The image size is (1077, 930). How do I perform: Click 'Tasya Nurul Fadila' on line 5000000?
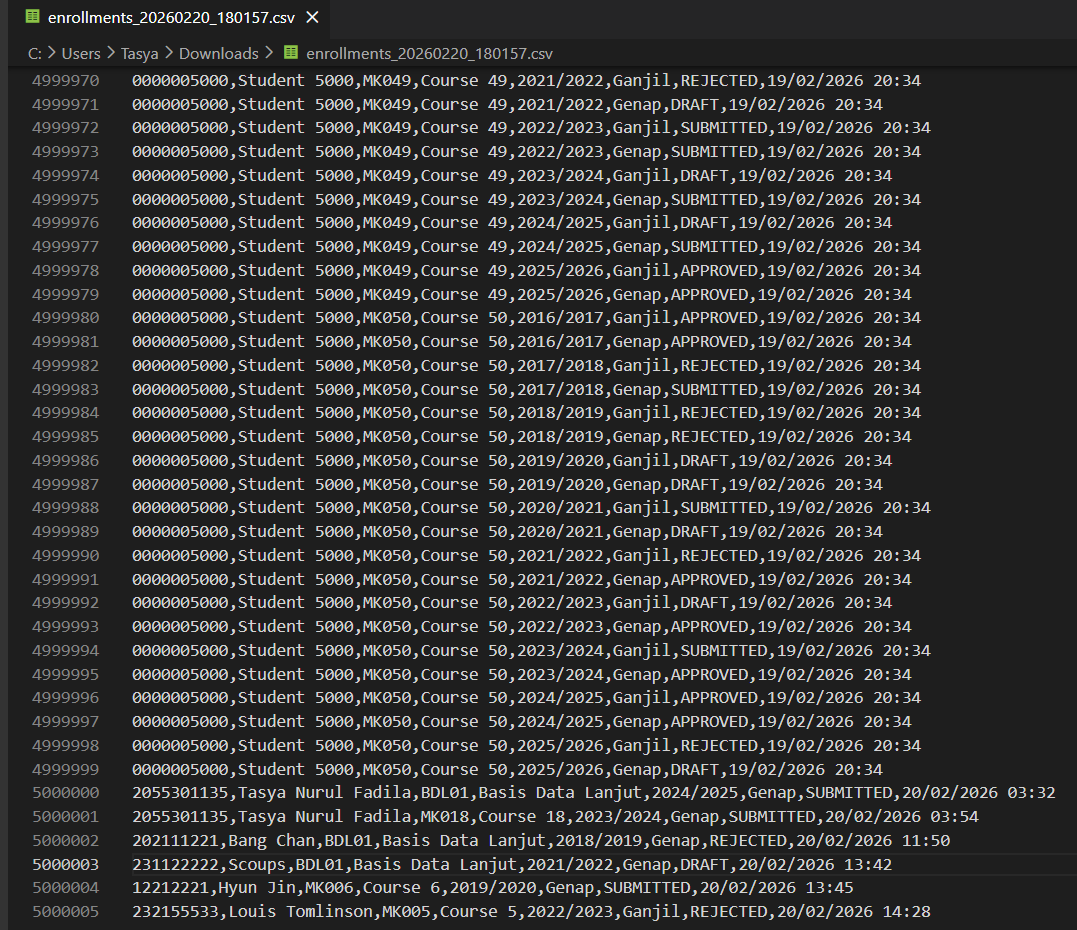click(x=324, y=793)
